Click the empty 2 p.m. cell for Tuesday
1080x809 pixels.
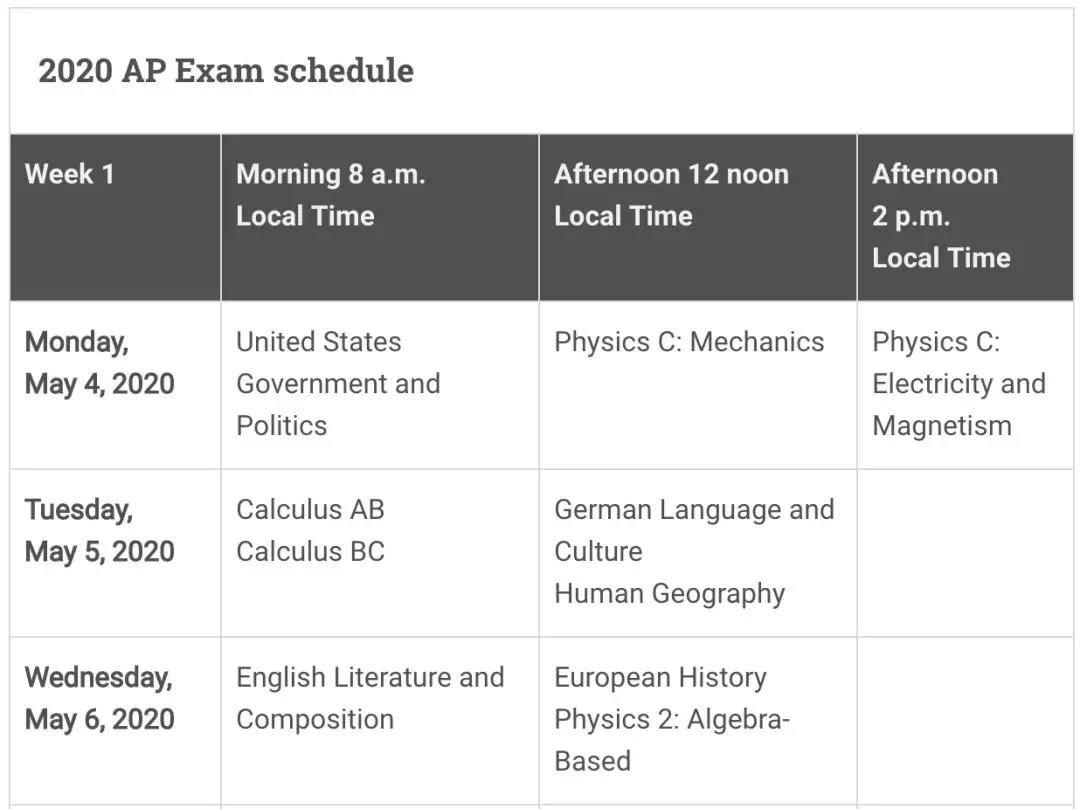[964, 552]
